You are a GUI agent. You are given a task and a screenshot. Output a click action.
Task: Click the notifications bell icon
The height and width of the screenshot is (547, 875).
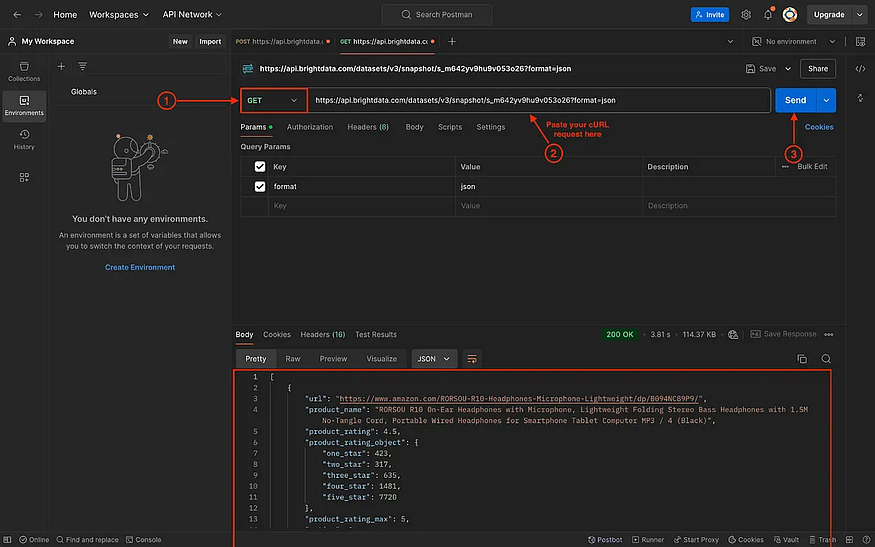768,15
